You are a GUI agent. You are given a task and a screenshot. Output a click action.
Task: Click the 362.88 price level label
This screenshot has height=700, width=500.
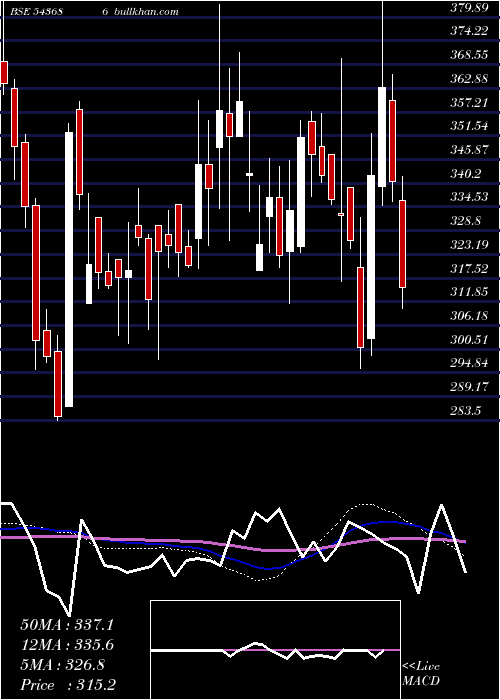tap(469, 79)
